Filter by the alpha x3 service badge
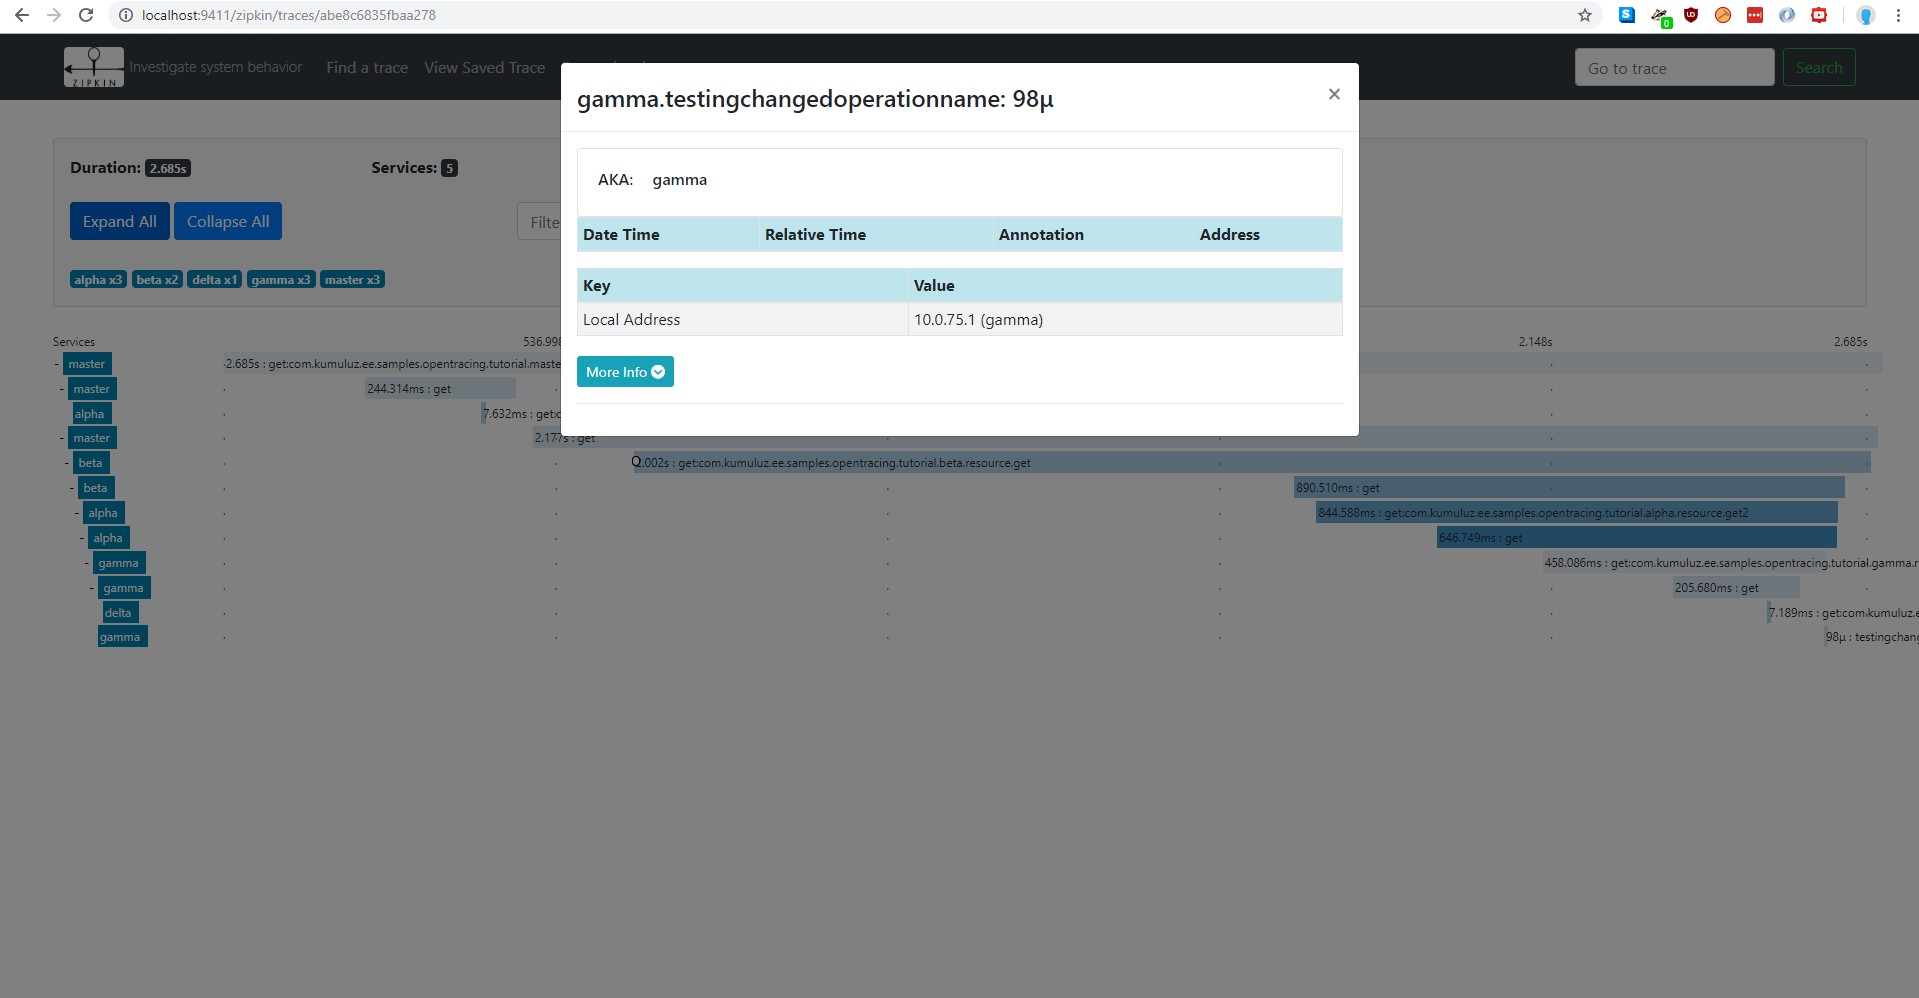The width and height of the screenshot is (1919, 998). pos(98,280)
